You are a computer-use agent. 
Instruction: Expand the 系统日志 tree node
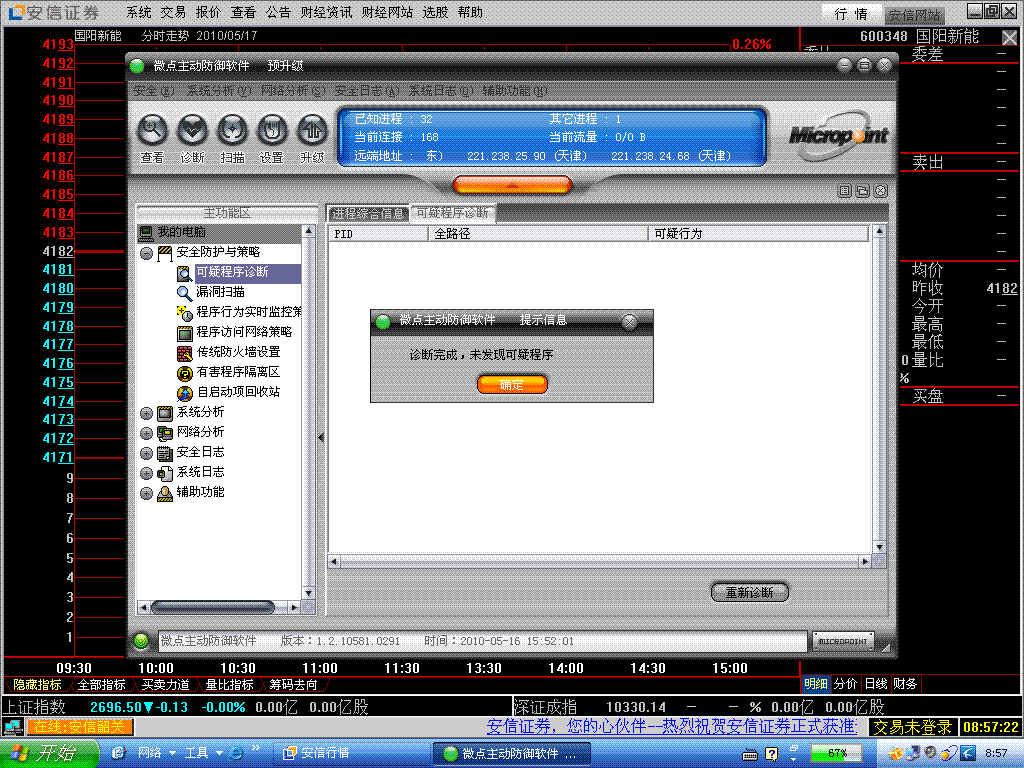coord(146,473)
